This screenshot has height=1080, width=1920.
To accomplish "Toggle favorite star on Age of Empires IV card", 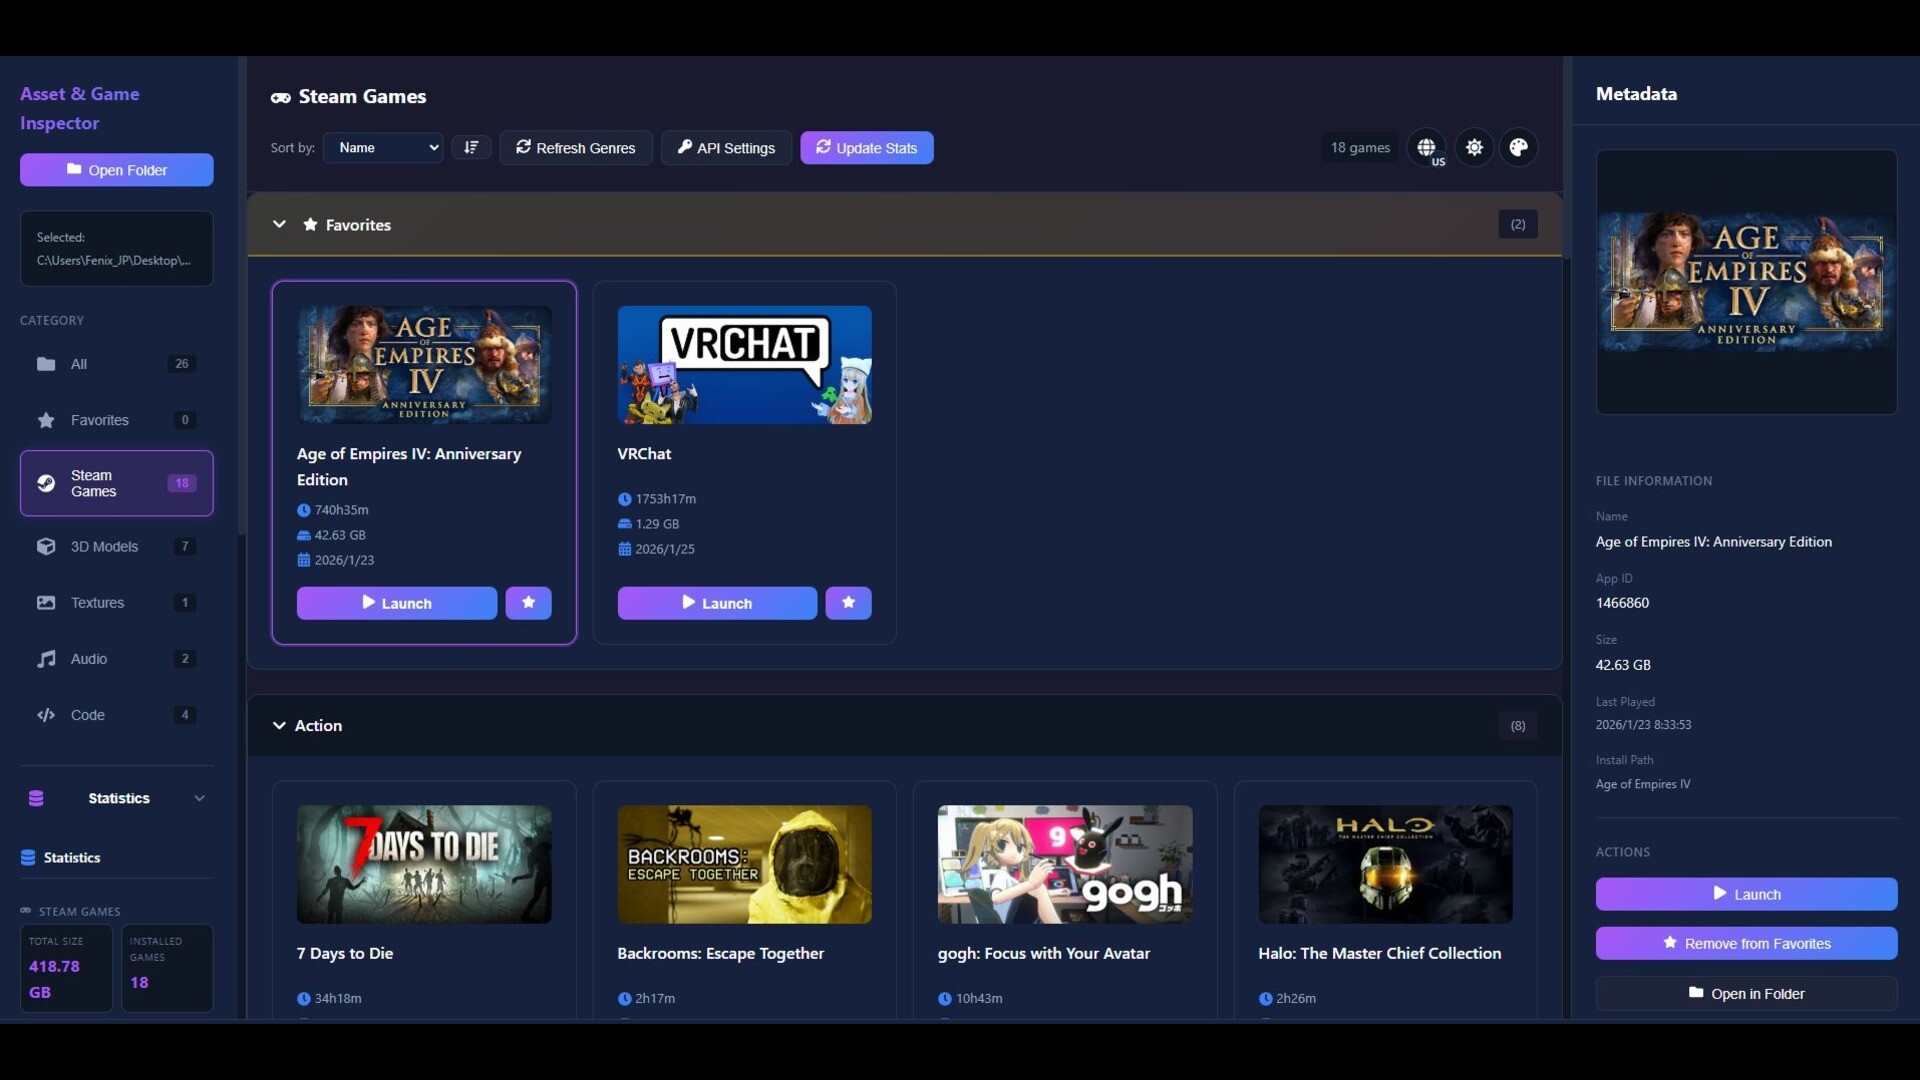I will point(528,602).
